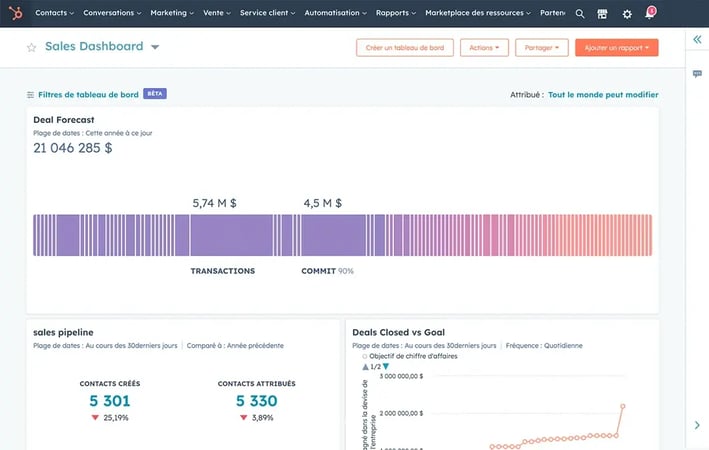Open the settings gear icon

click(x=627, y=14)
